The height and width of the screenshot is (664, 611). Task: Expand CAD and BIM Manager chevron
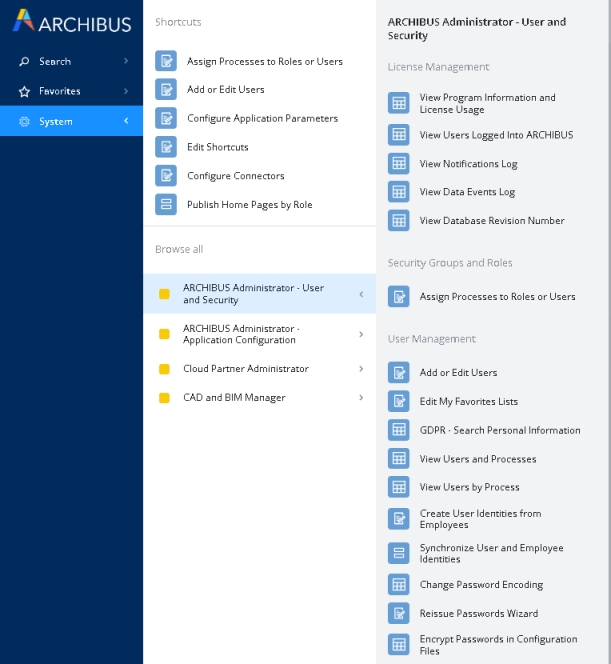361,398
